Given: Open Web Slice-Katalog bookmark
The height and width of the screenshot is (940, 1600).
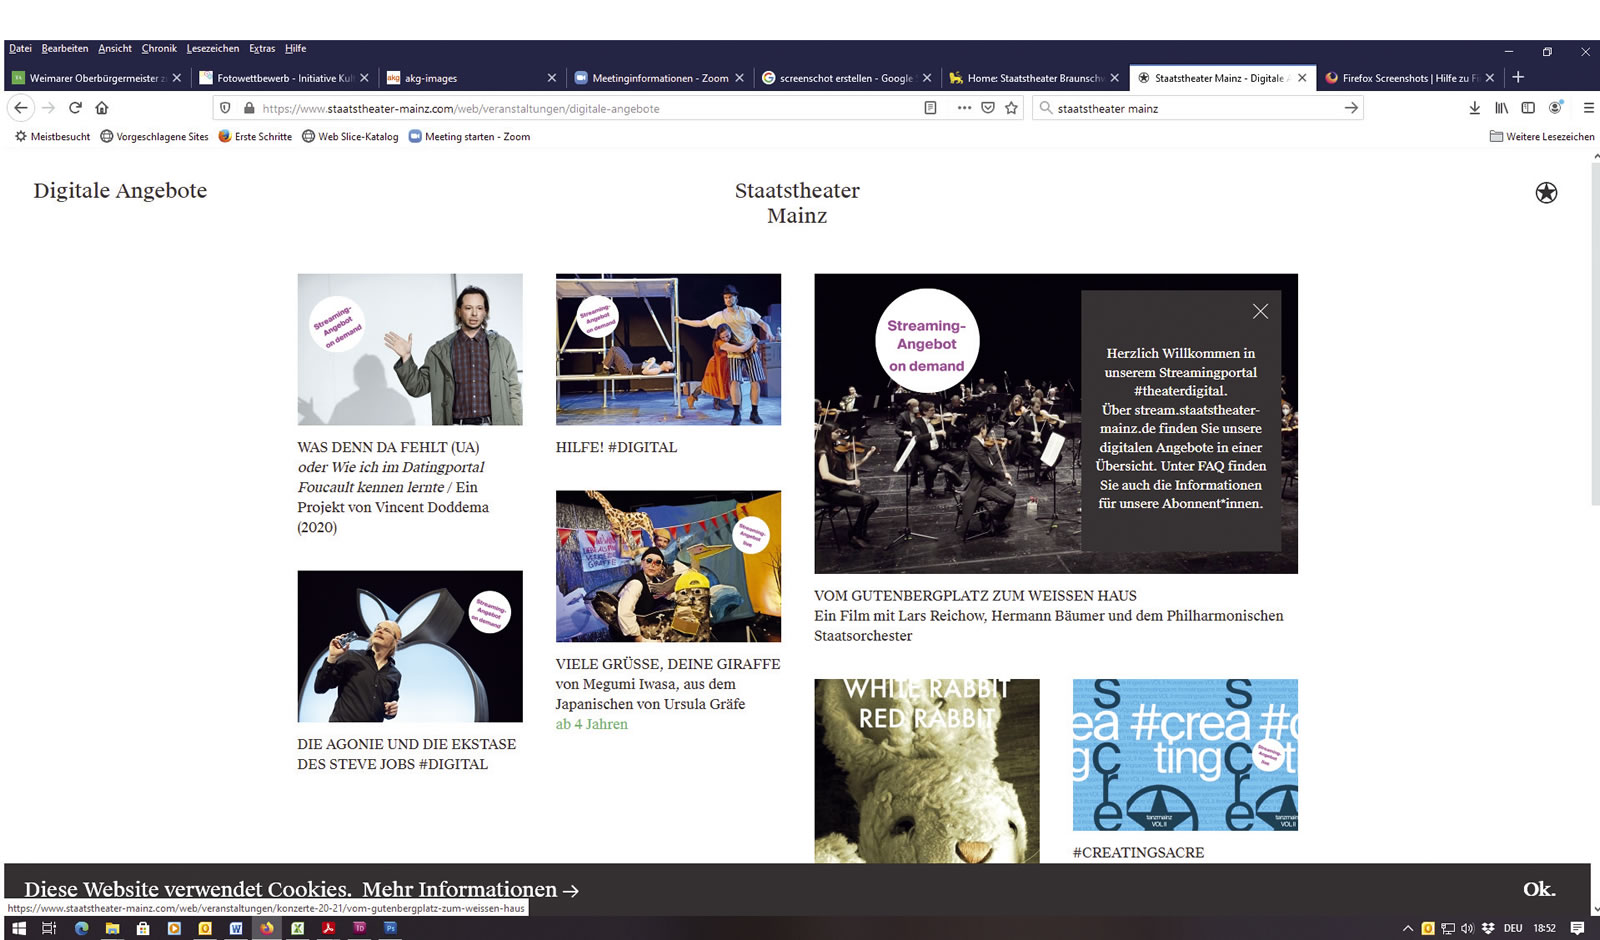Looking at the screenshot, I should coord(350,137).
